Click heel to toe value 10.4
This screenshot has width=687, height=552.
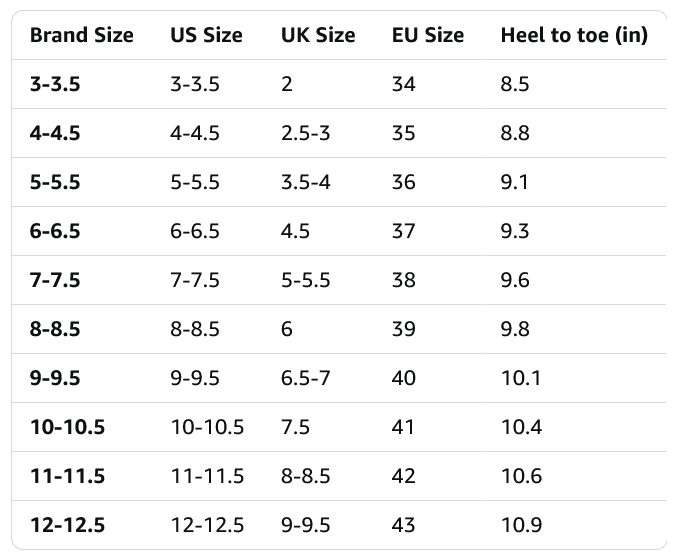tap(521, 428)
